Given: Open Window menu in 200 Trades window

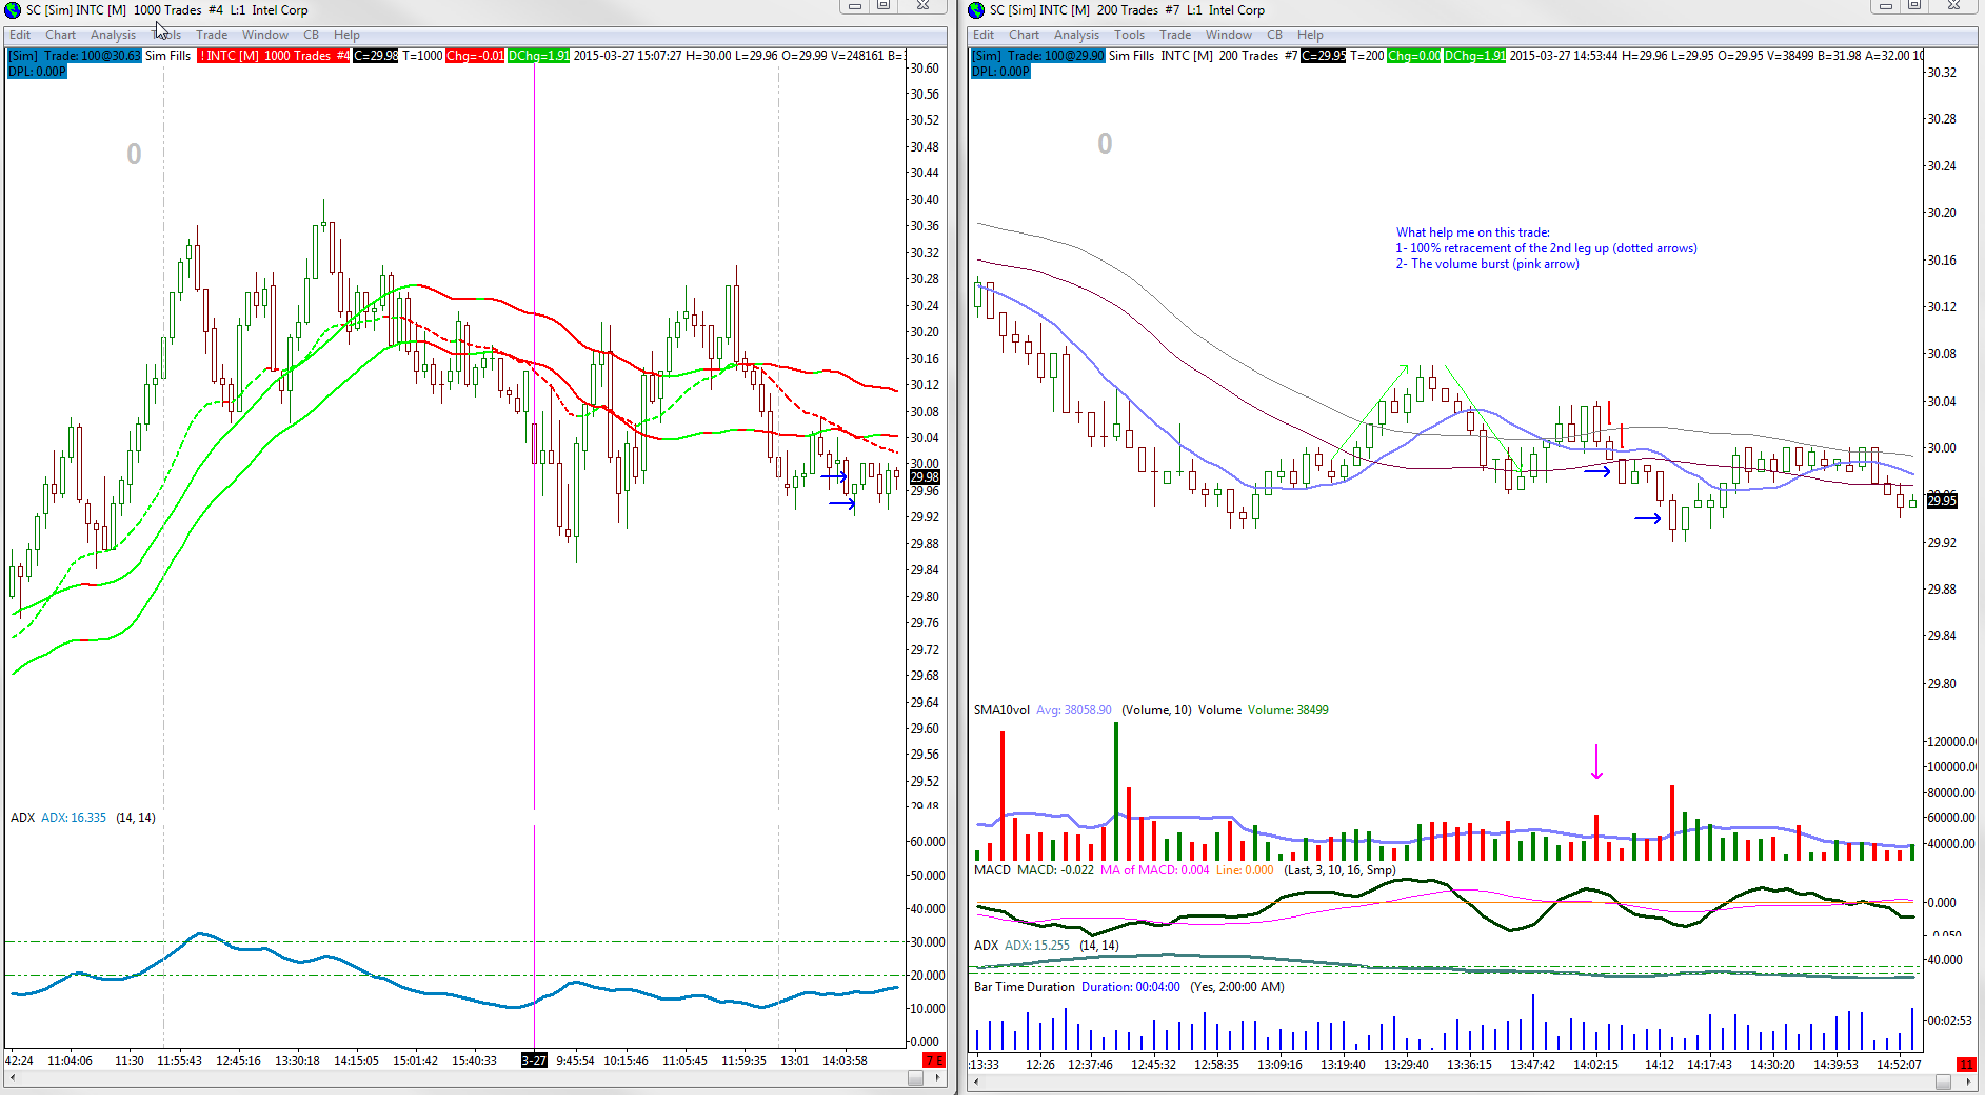Looking at the screenshot, I should tap(1229, 34).
